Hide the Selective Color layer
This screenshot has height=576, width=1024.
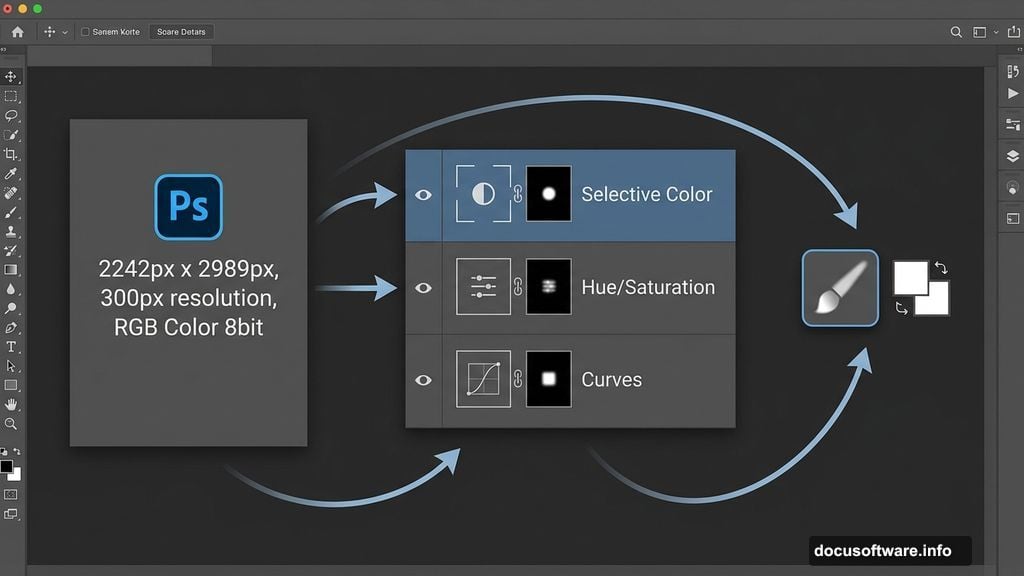click(x=423, y=195)
